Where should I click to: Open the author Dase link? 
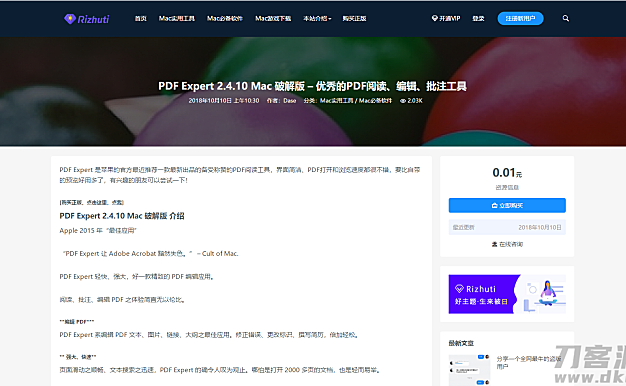pos(290,101)
